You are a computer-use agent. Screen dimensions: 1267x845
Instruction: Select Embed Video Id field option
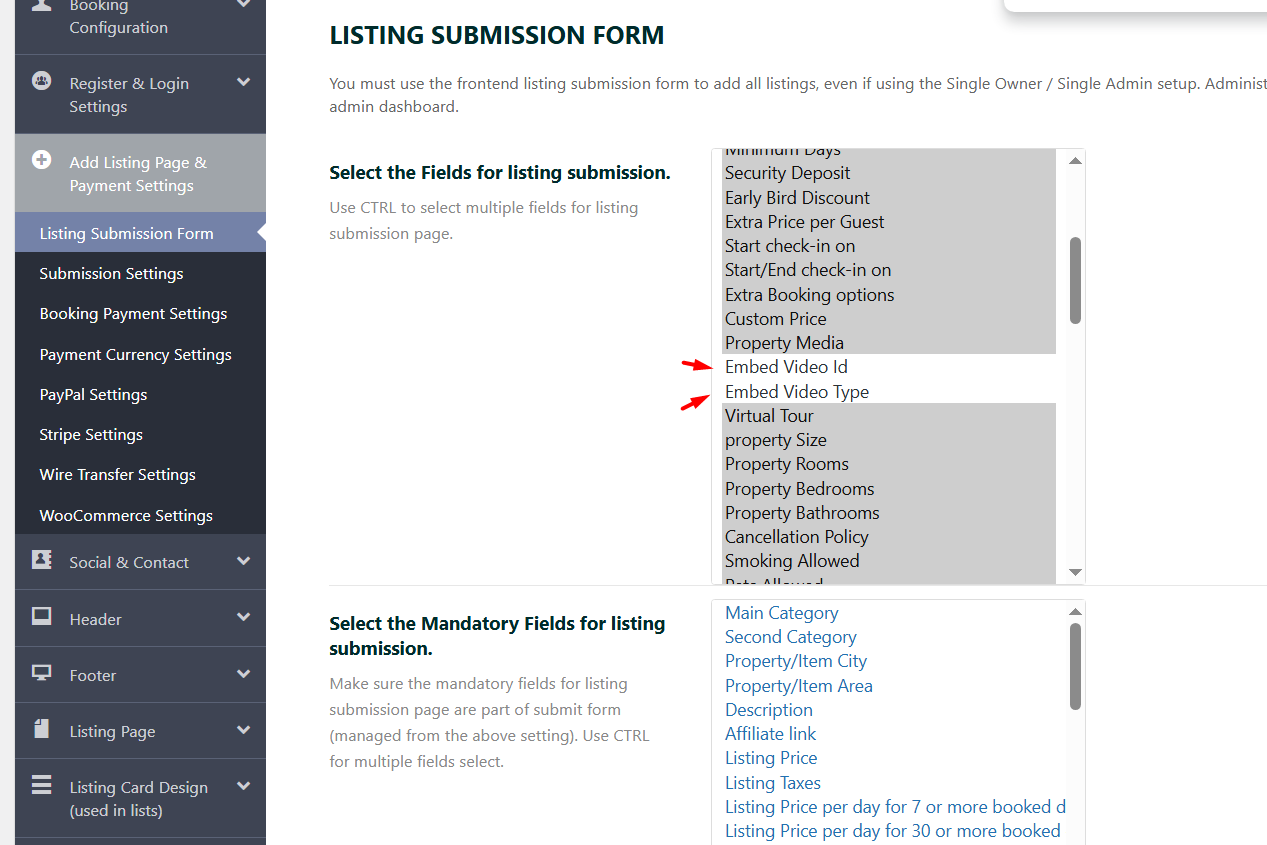(x=786, y=367)
